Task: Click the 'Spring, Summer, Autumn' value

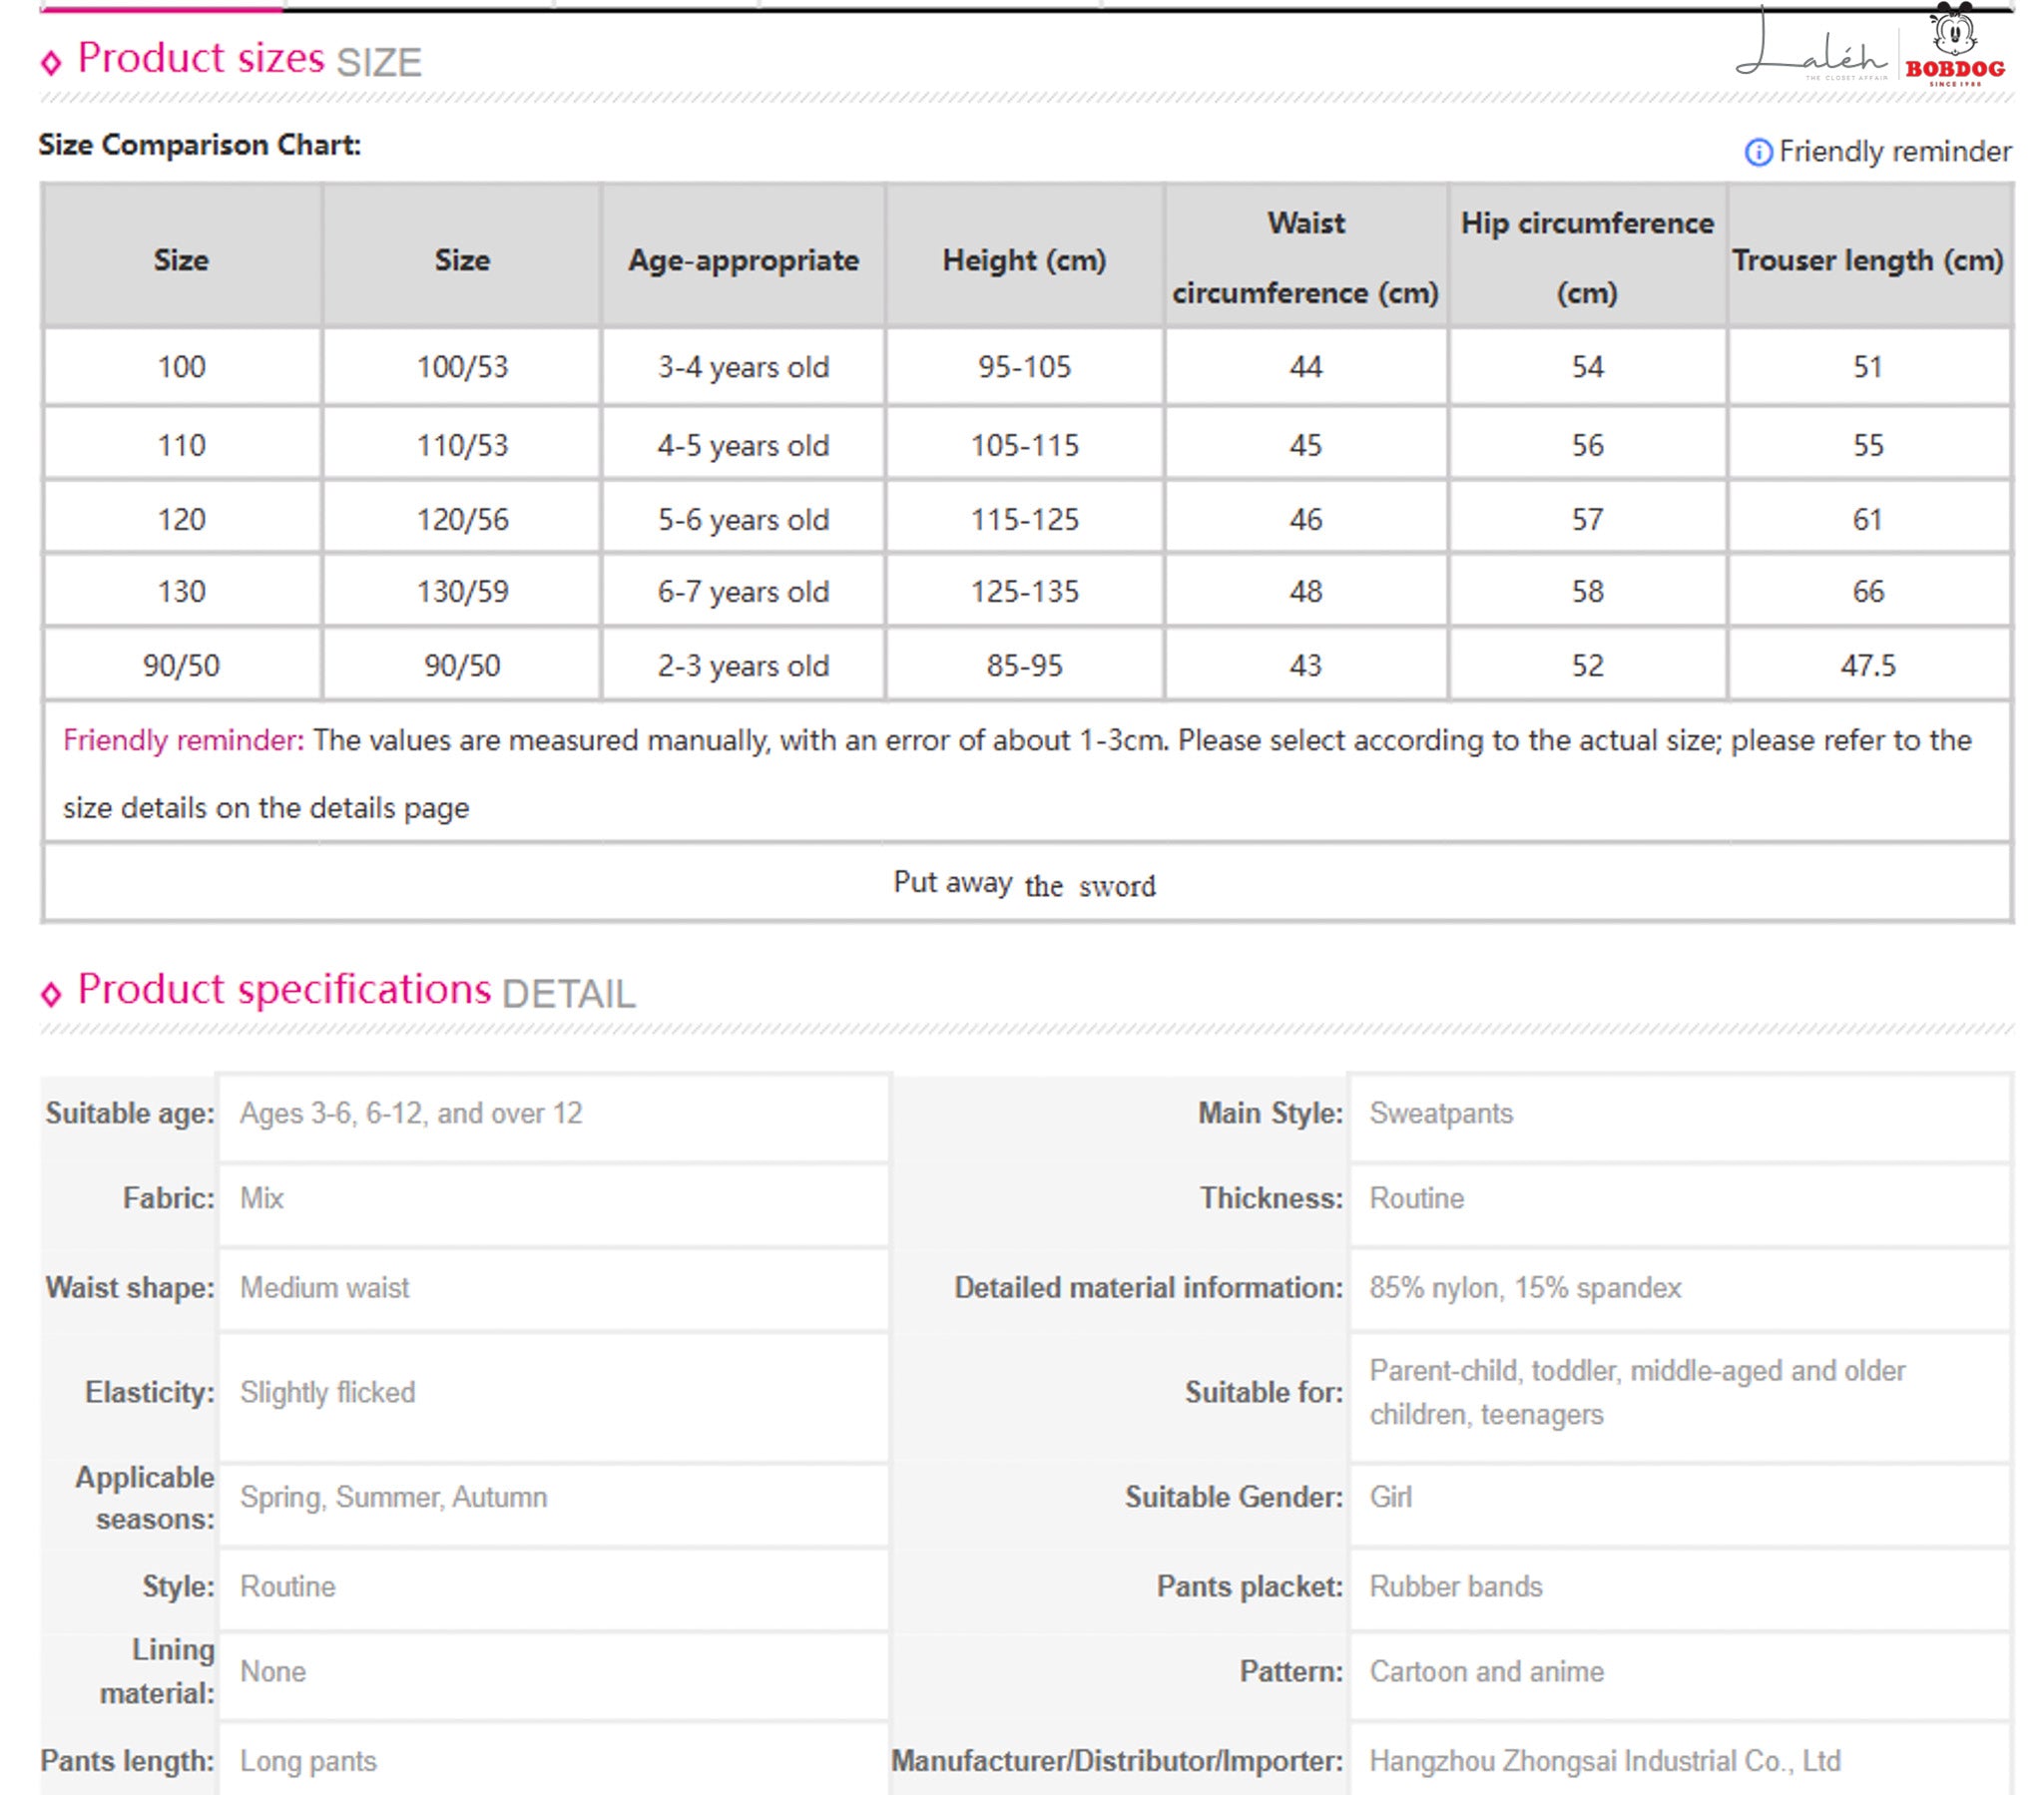Action: pyautogui.click(x=393, y=1497)
